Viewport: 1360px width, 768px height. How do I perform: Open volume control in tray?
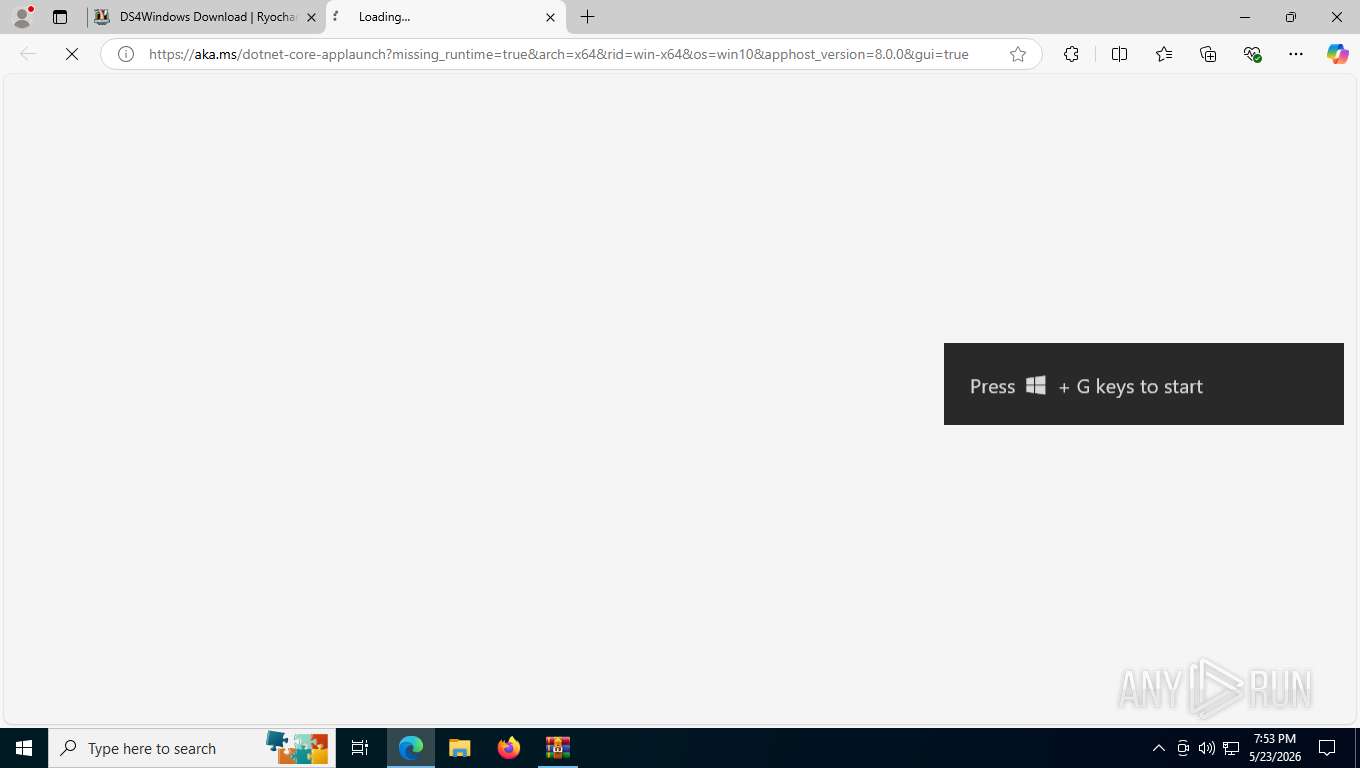click(1207, 748)
